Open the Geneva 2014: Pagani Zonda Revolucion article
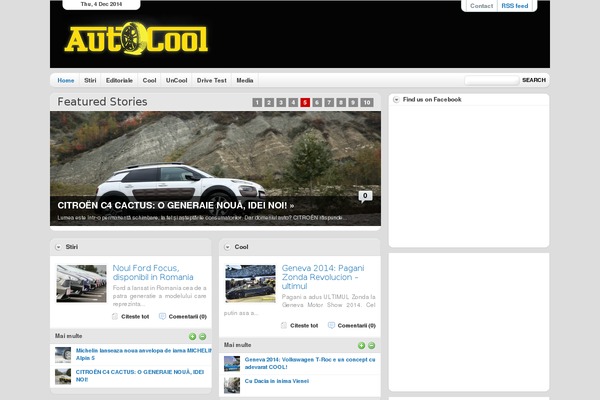This screenshot has height=400, width=600. [323, 277]
